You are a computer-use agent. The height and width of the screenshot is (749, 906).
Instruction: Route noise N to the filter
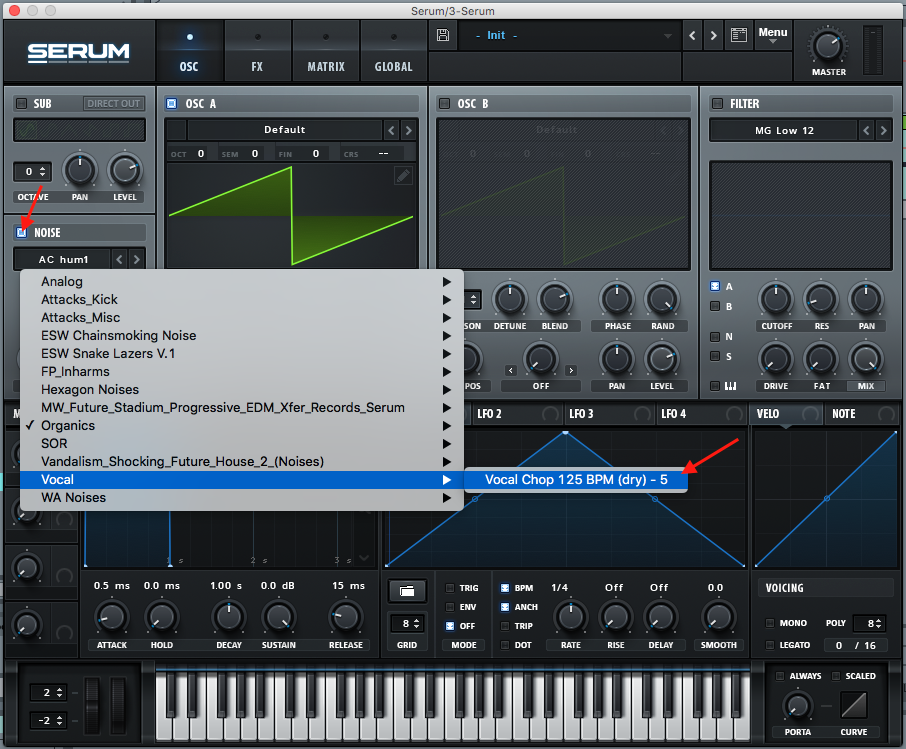(715, 336)
